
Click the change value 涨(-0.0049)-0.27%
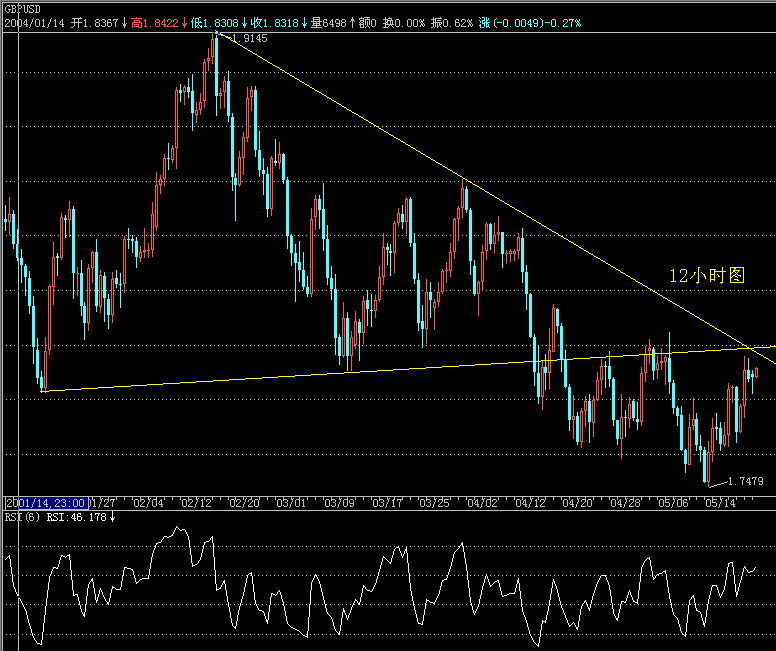(x=530, y=23)
